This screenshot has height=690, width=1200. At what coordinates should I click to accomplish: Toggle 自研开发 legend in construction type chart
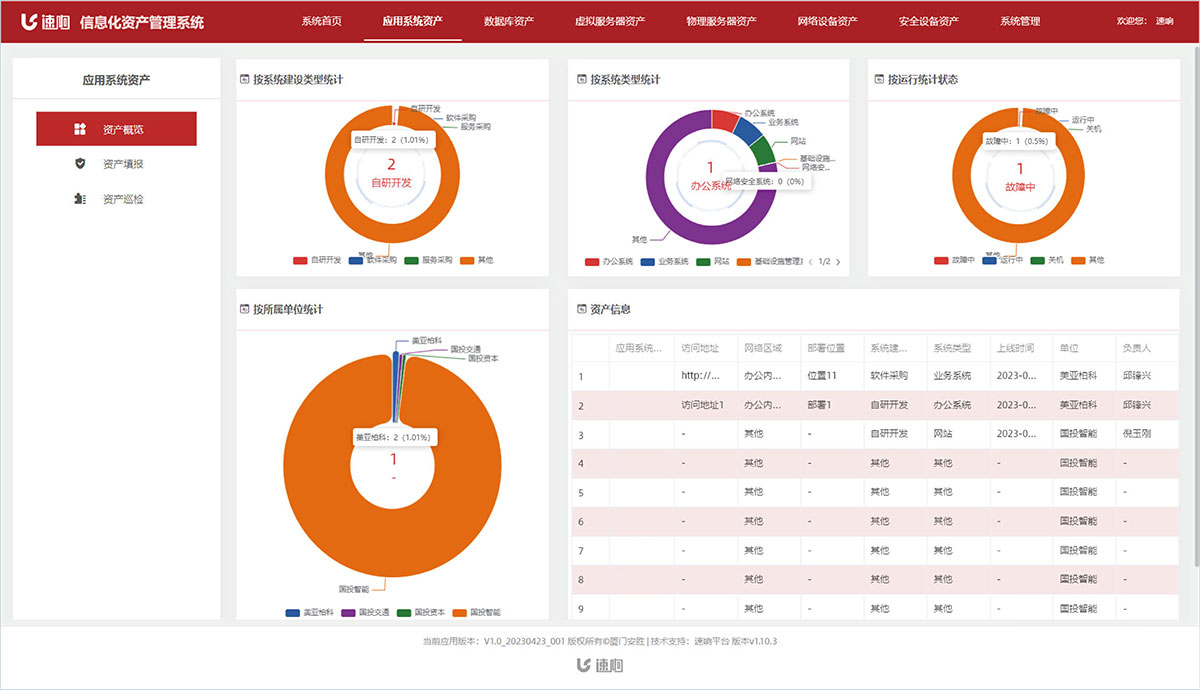click(x=317, y=260)
